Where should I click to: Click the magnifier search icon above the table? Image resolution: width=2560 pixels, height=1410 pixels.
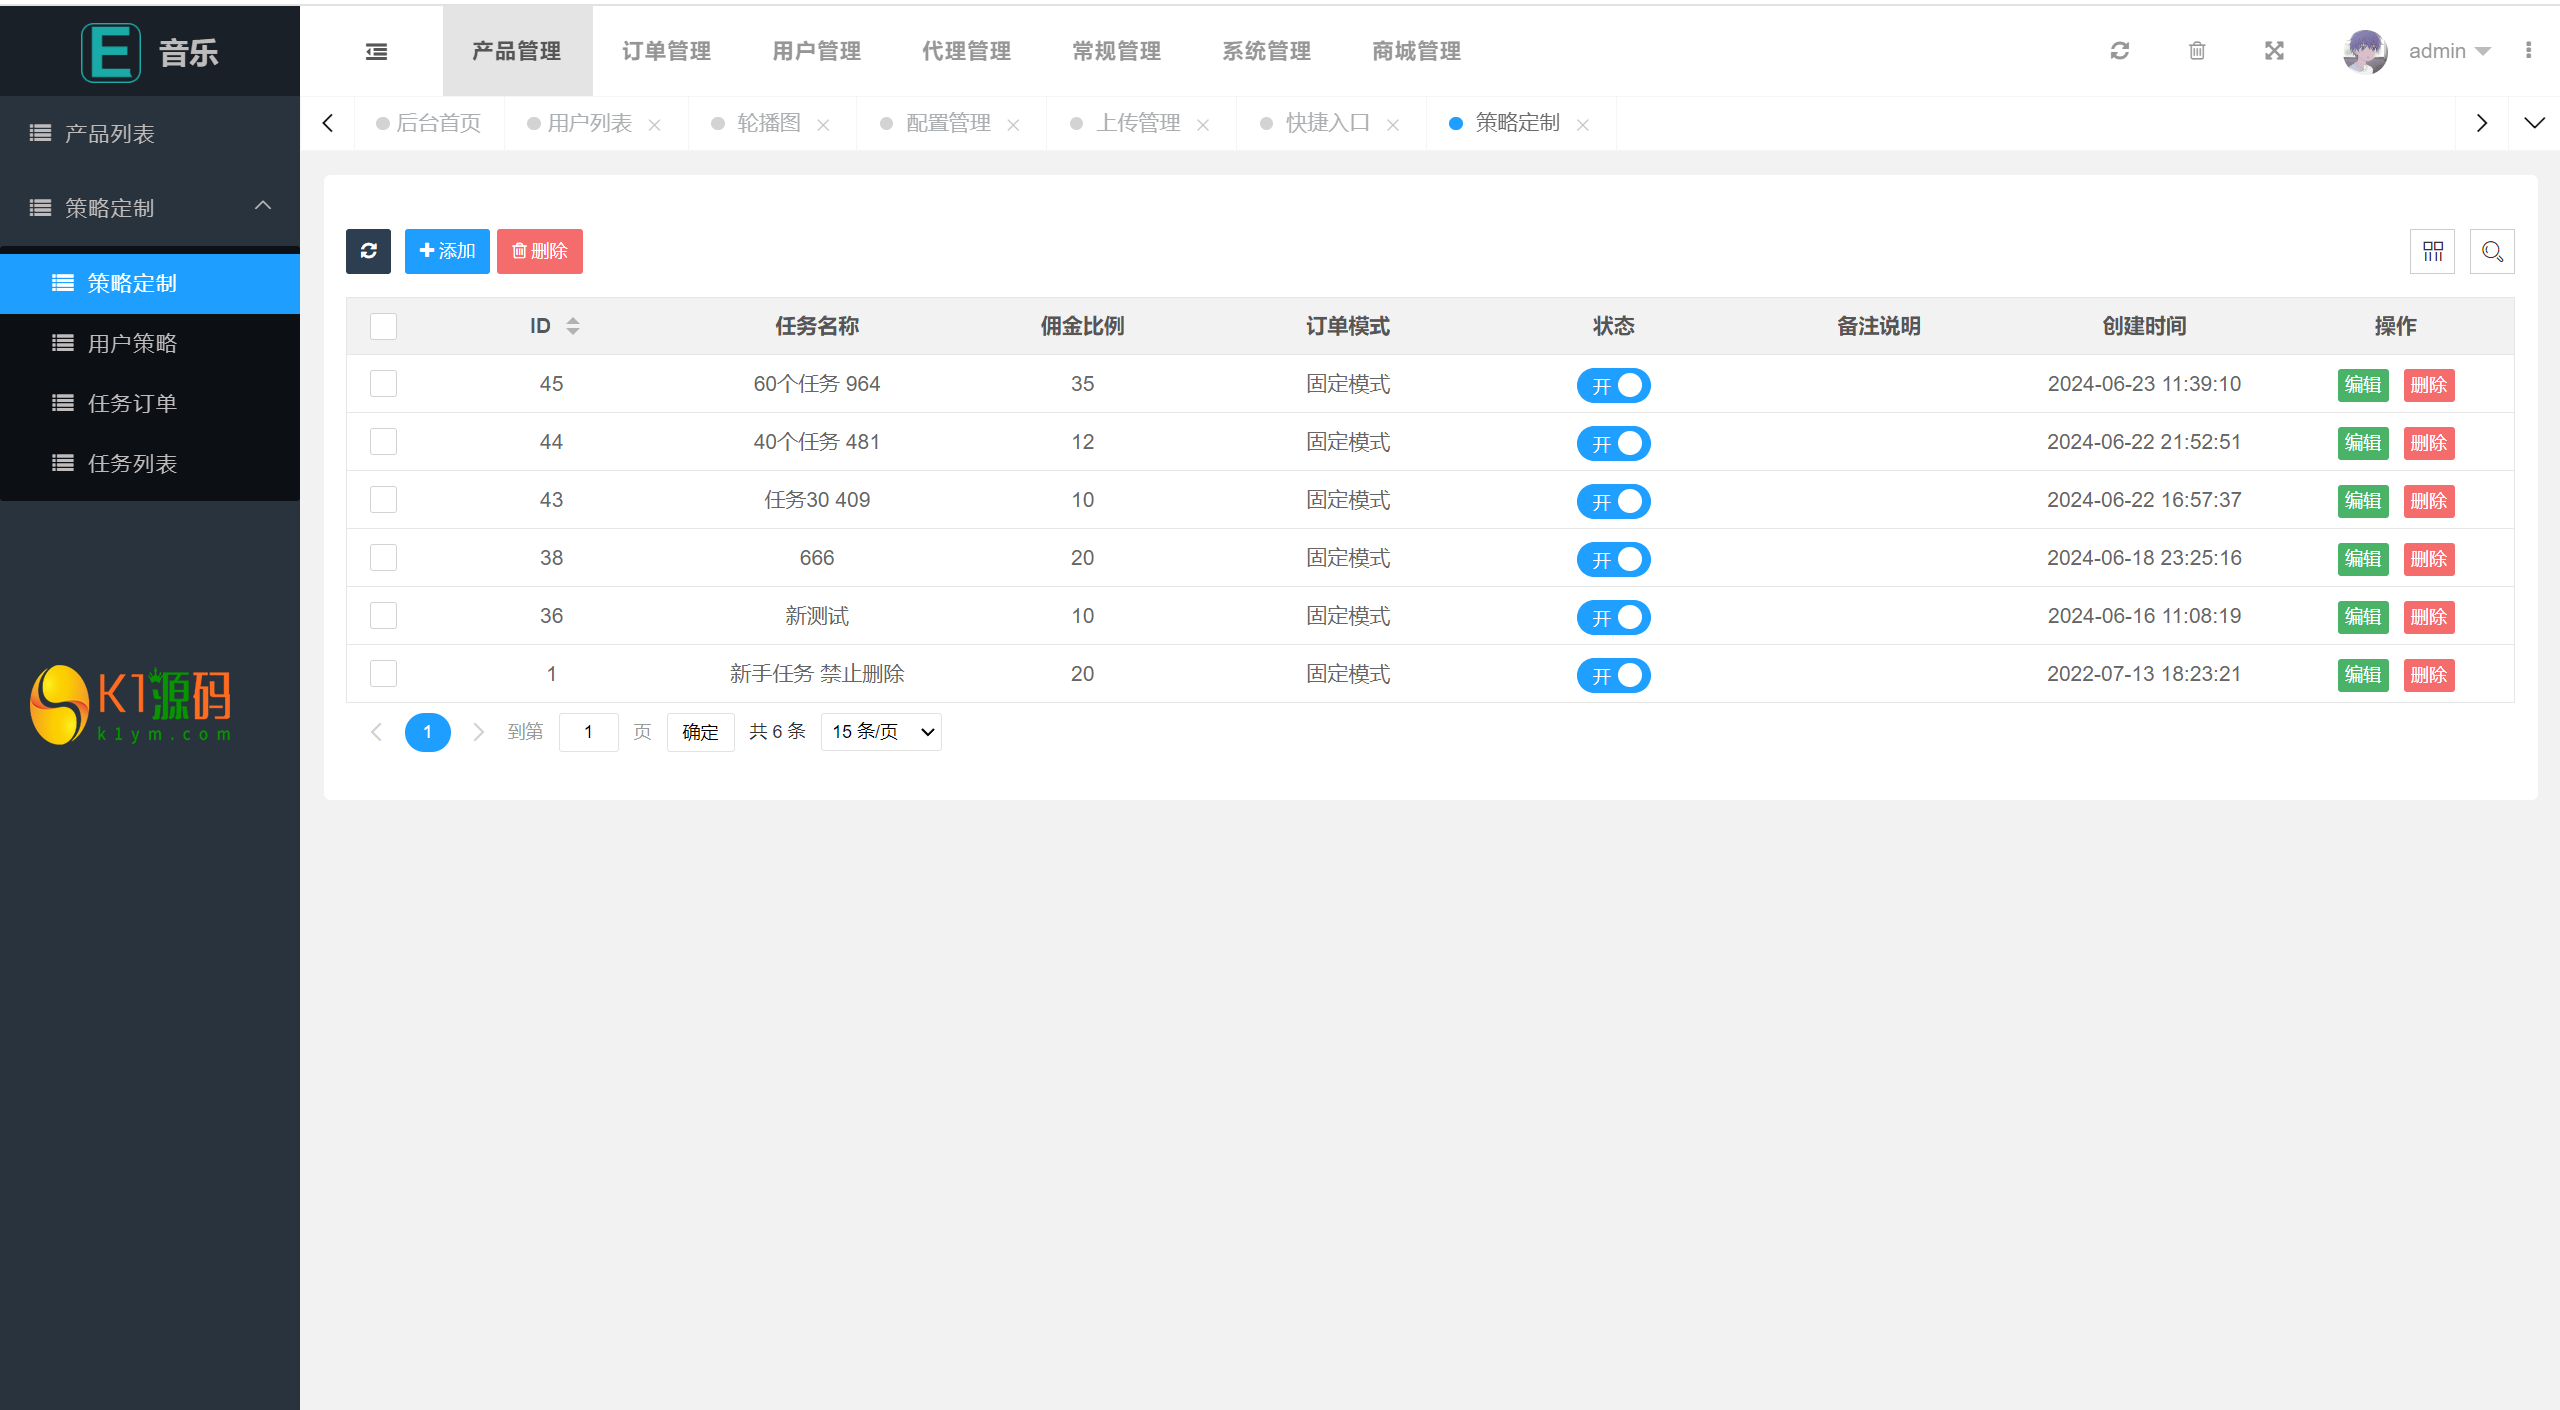[2491, 251]
